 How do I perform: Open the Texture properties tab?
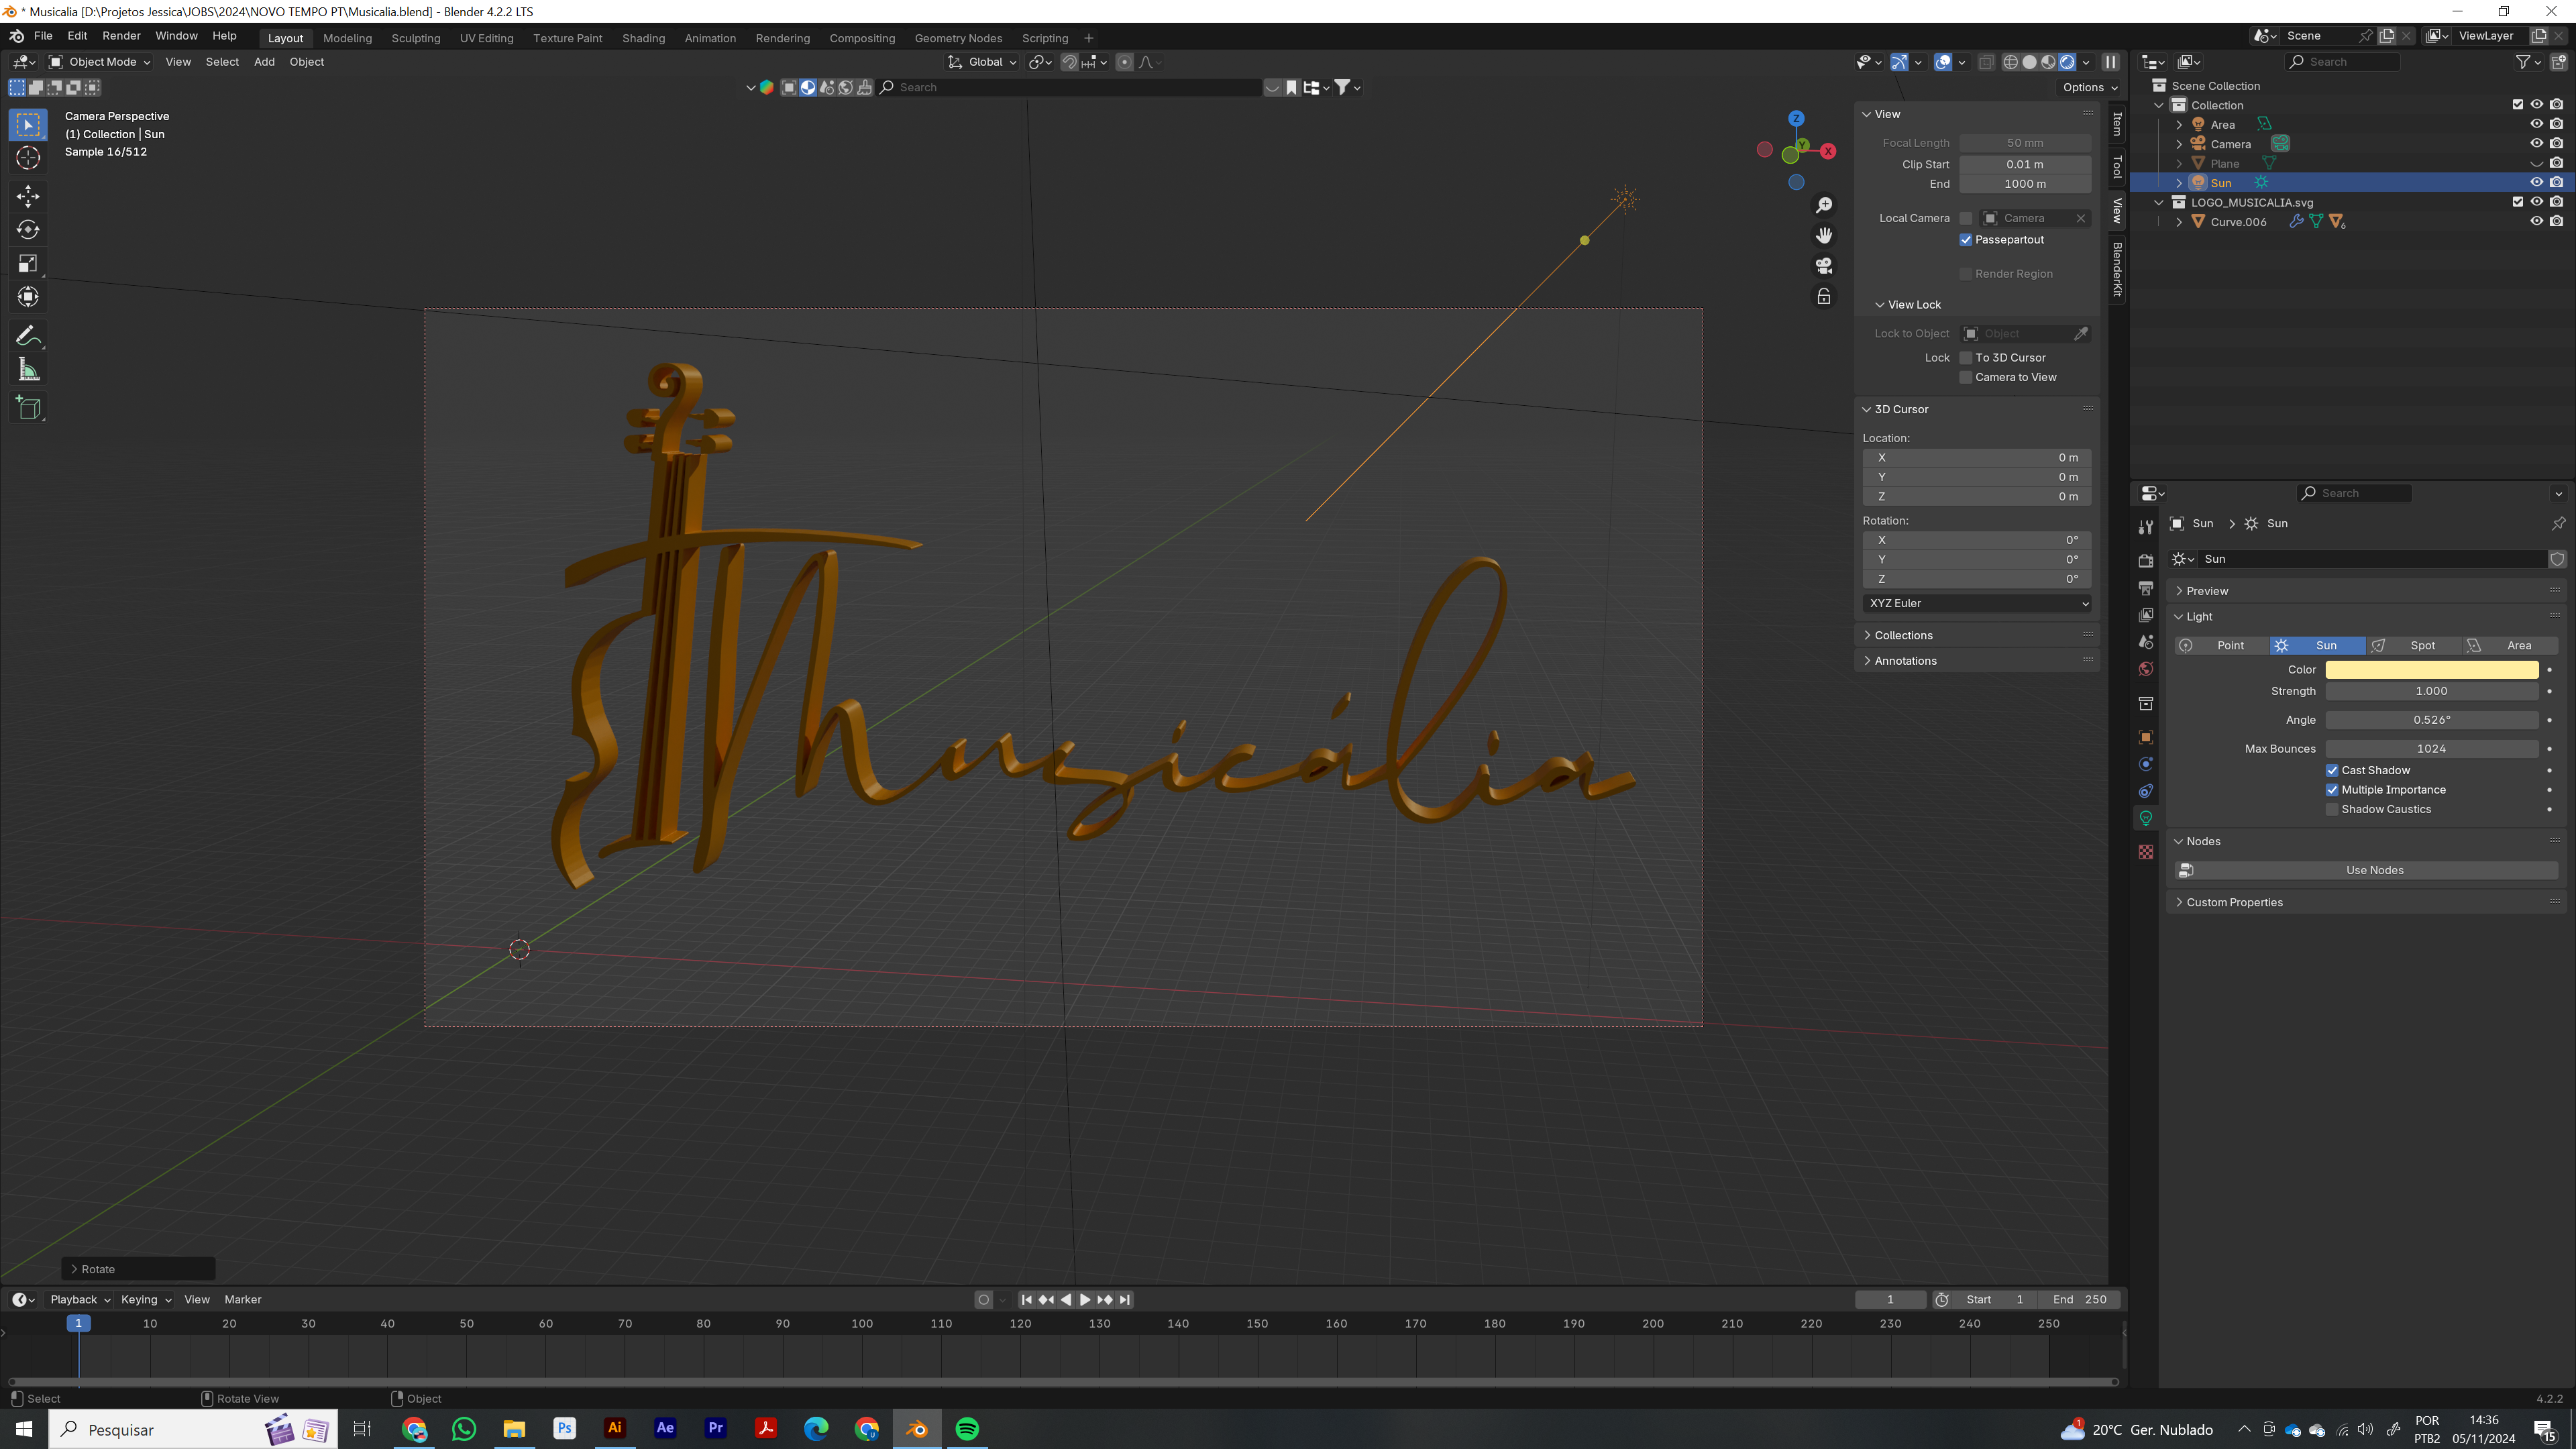2146,852
